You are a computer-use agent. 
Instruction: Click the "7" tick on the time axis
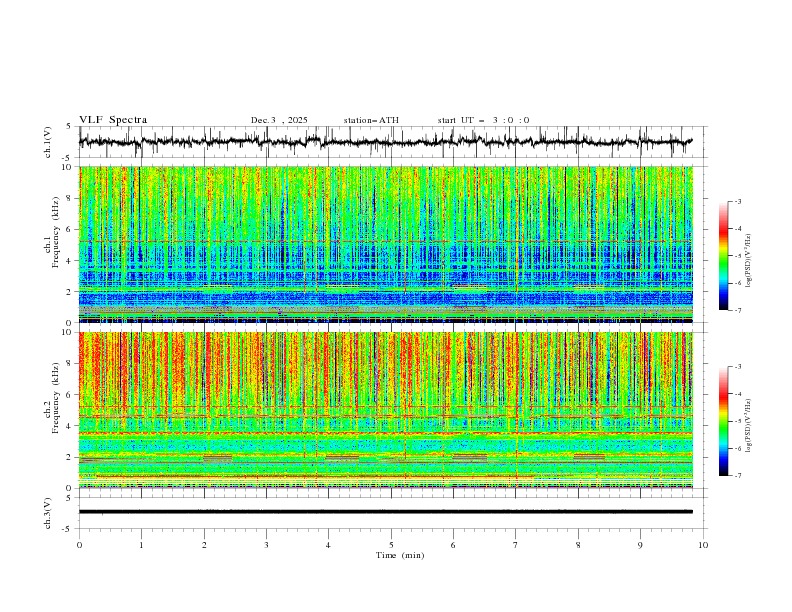coord(516,545)
